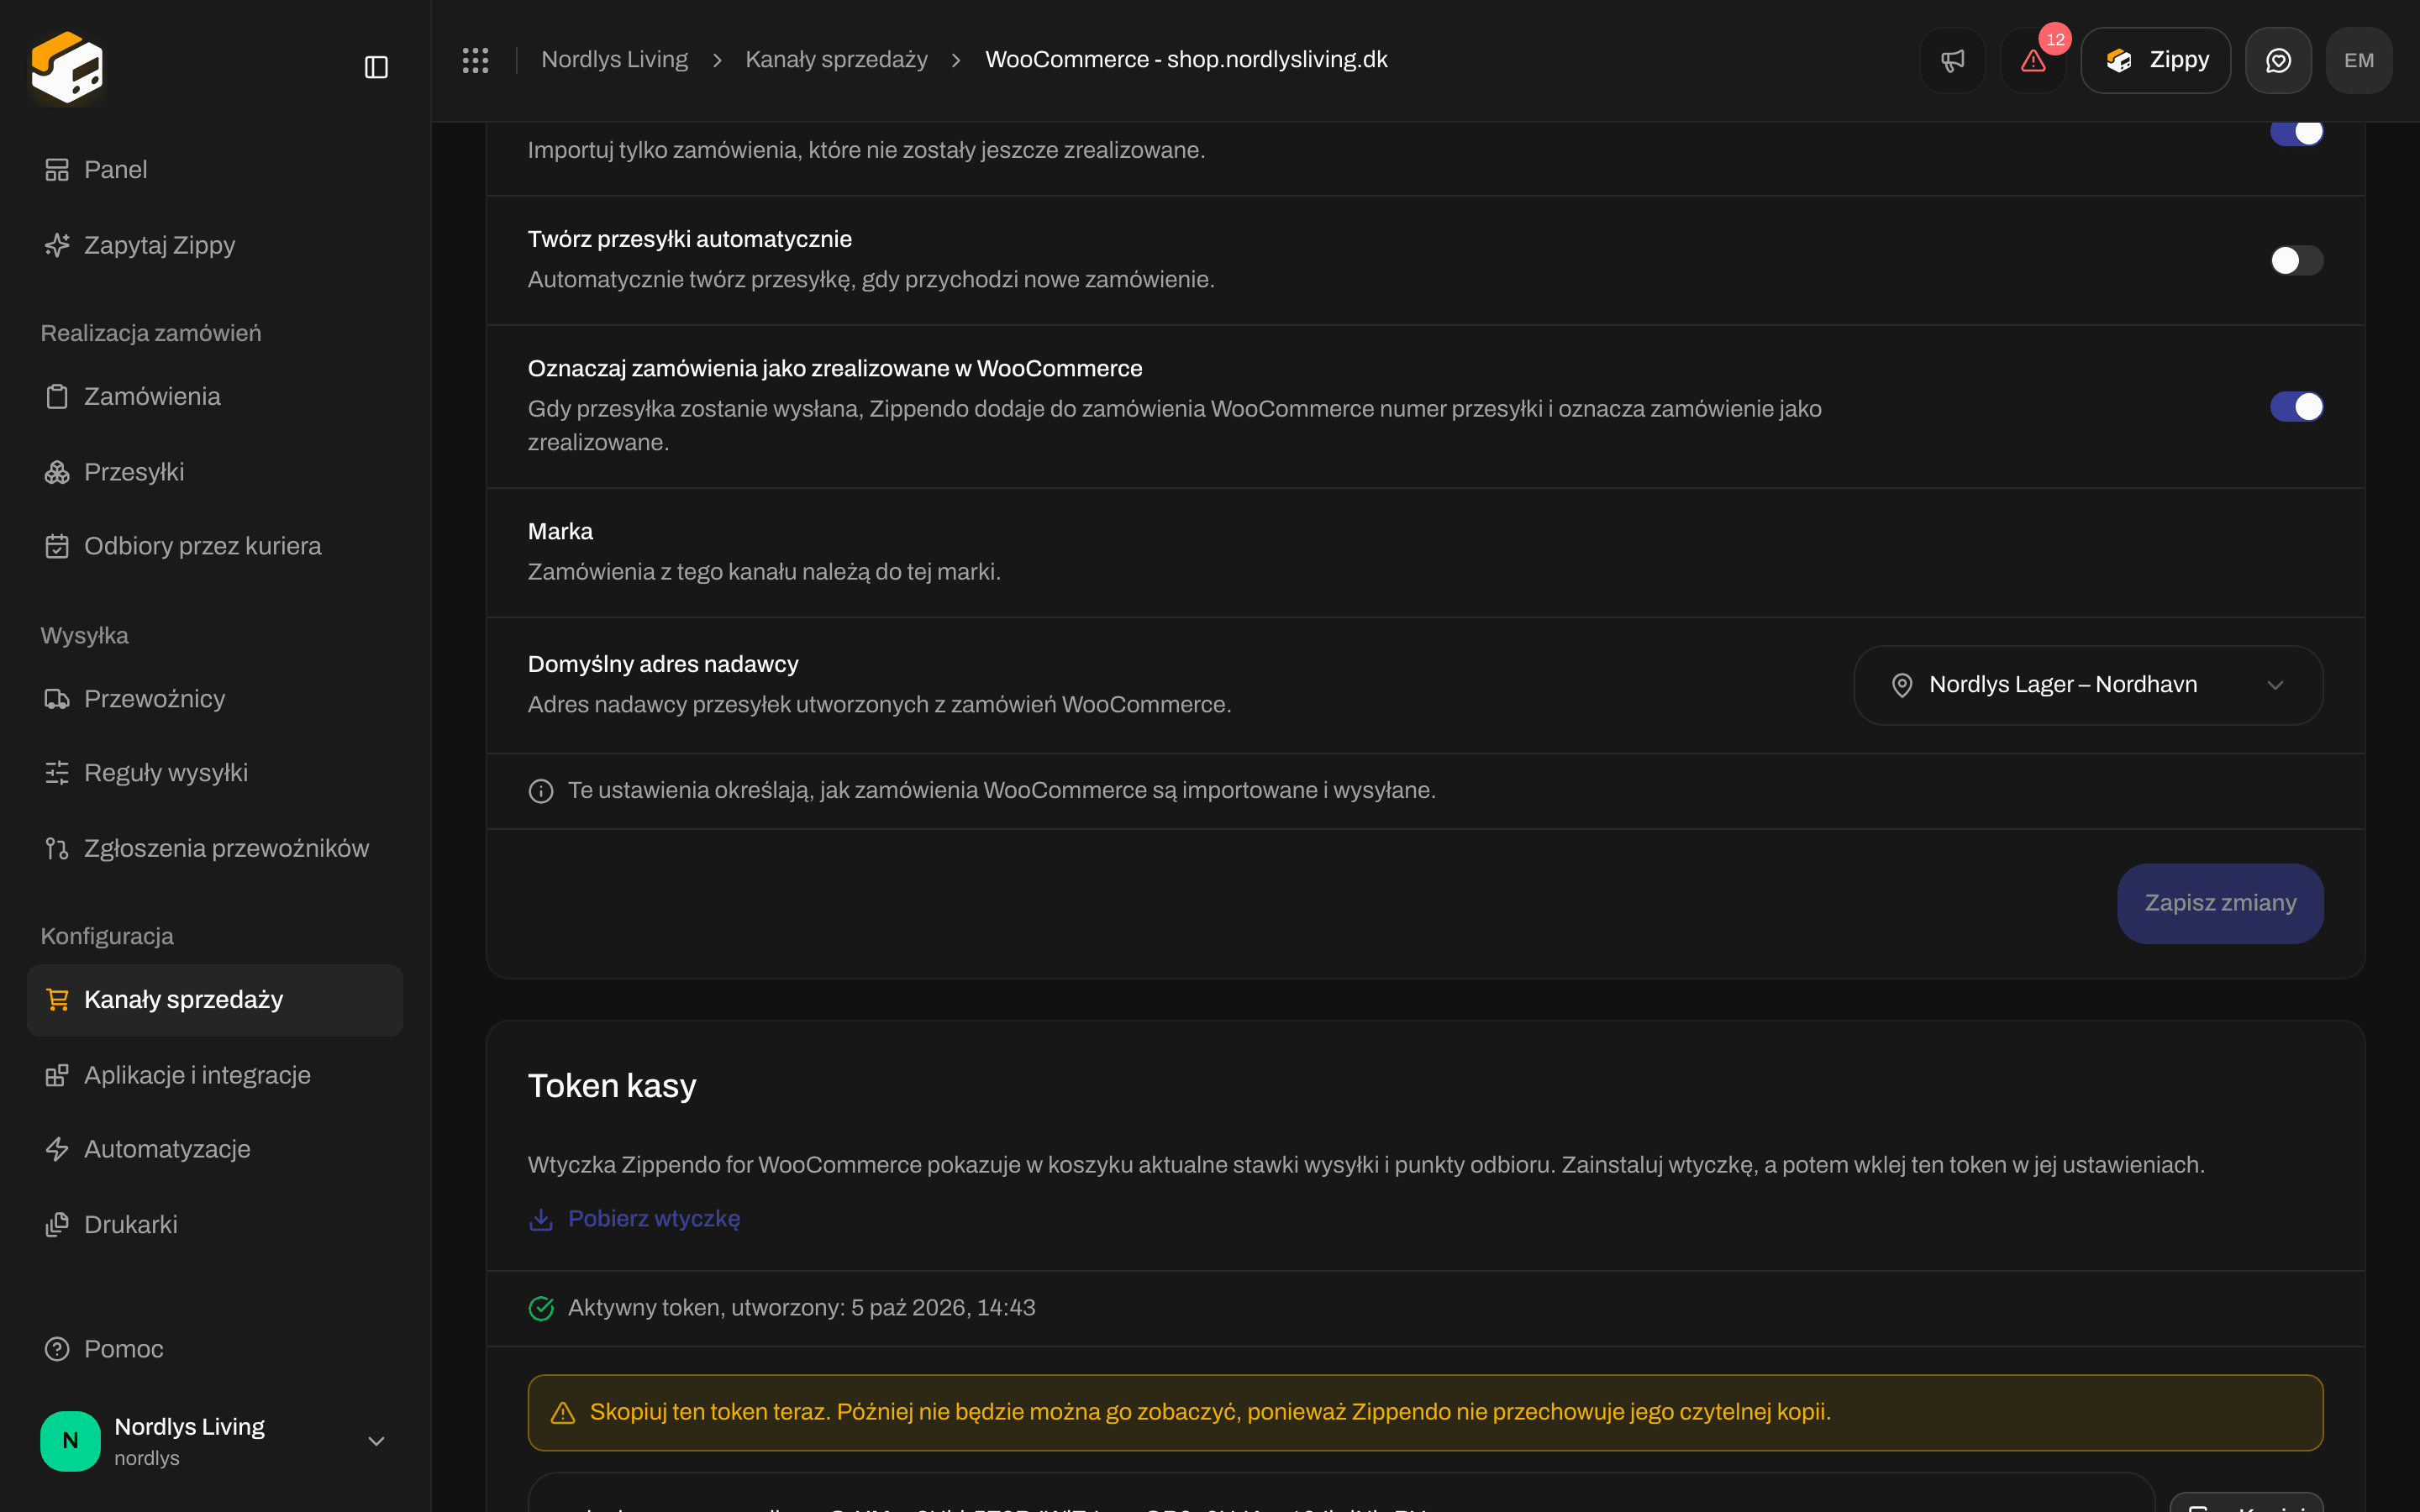Click Aktywny token creation date text

coord(801,1308)
